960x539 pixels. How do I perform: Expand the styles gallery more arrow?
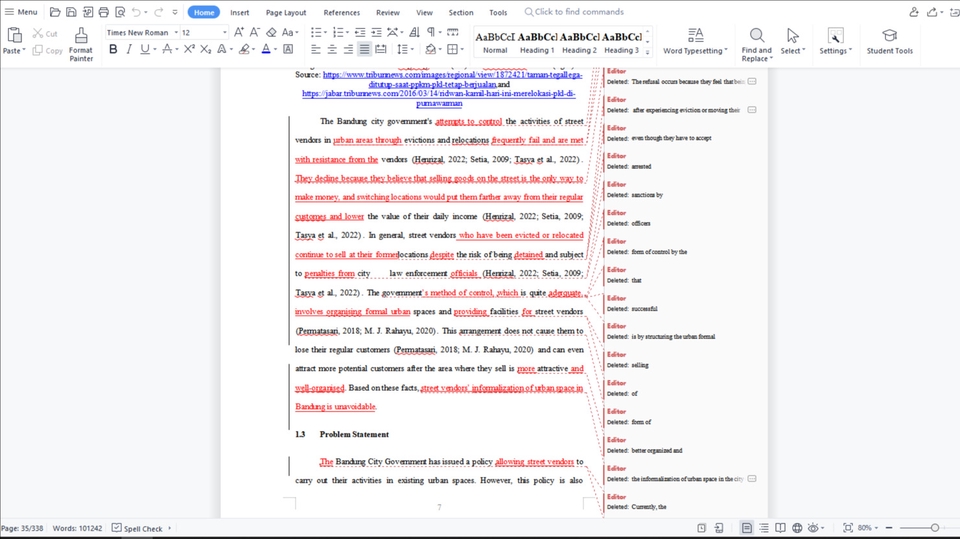pos(648,53)
